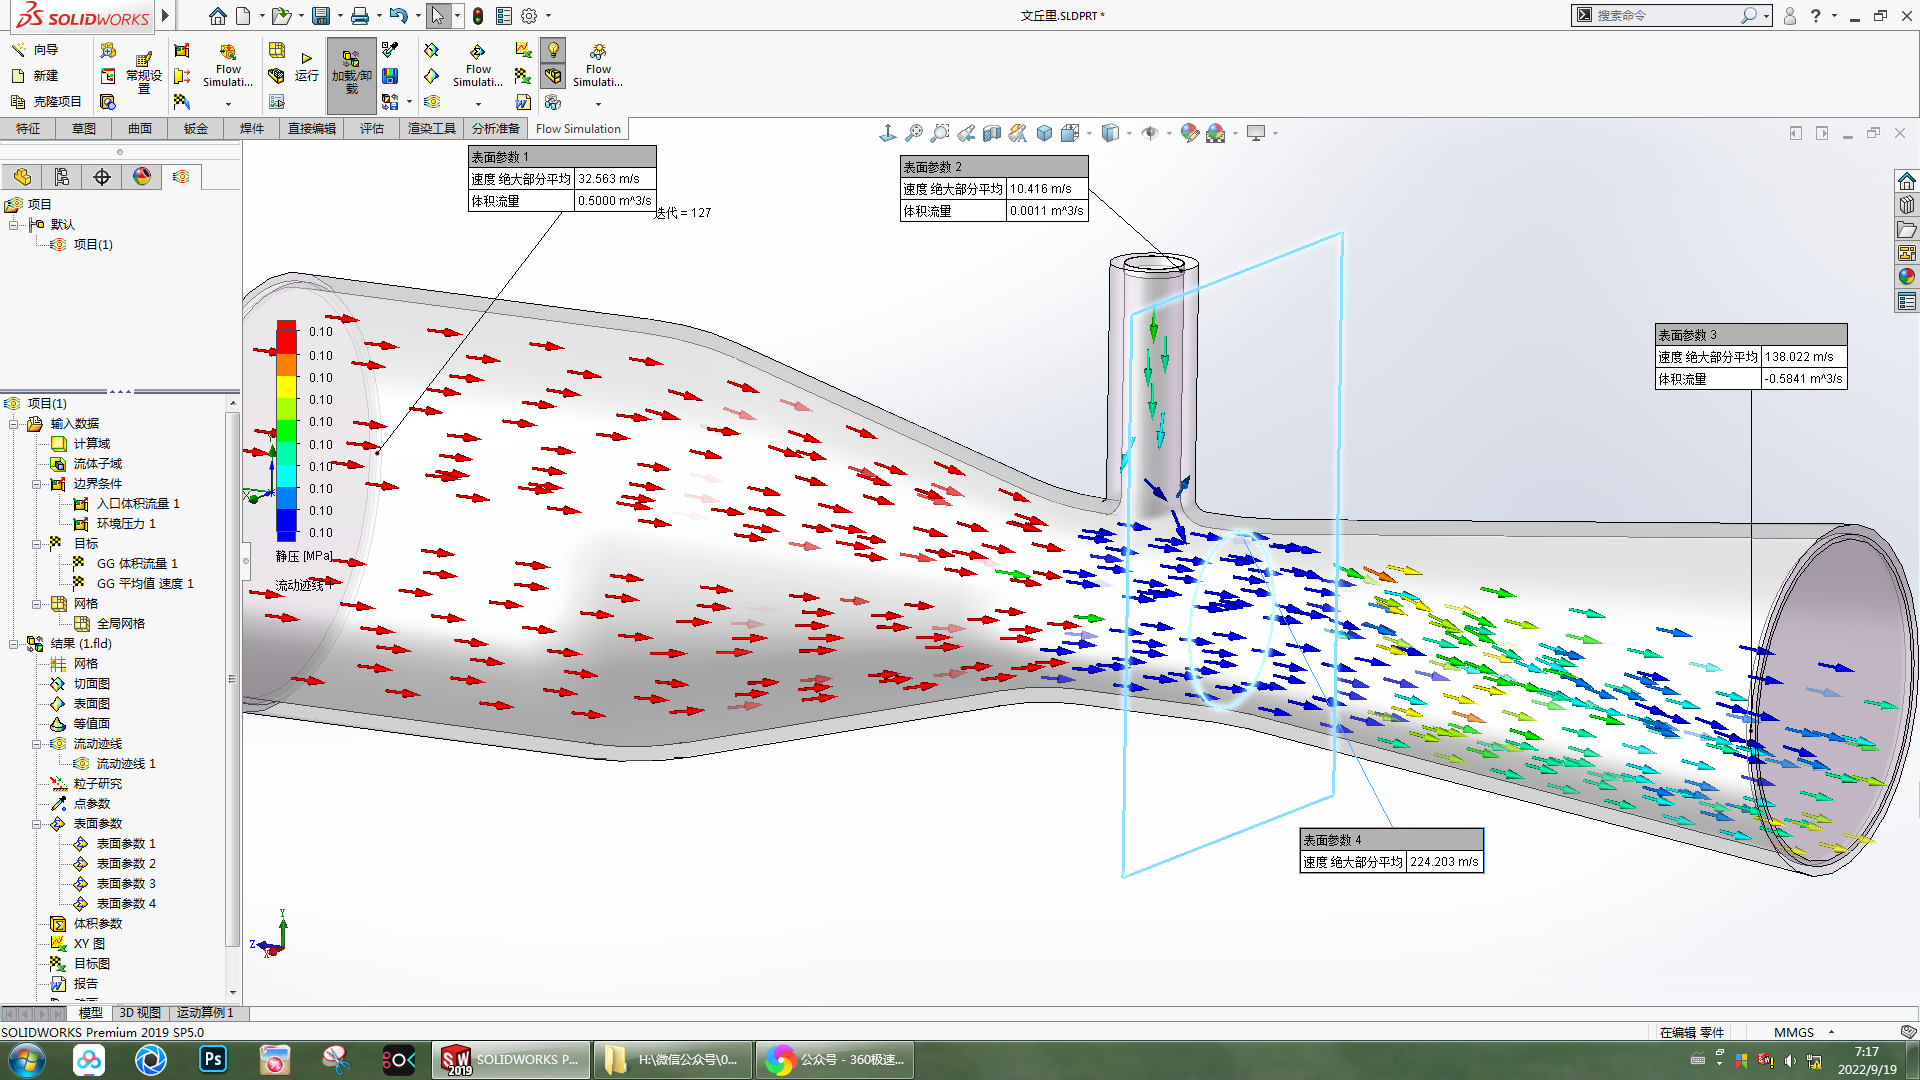Collapse the 结果 (1.fld) tree node
Viewport: 1920px width, 1080px height.
tap(13, 644)
